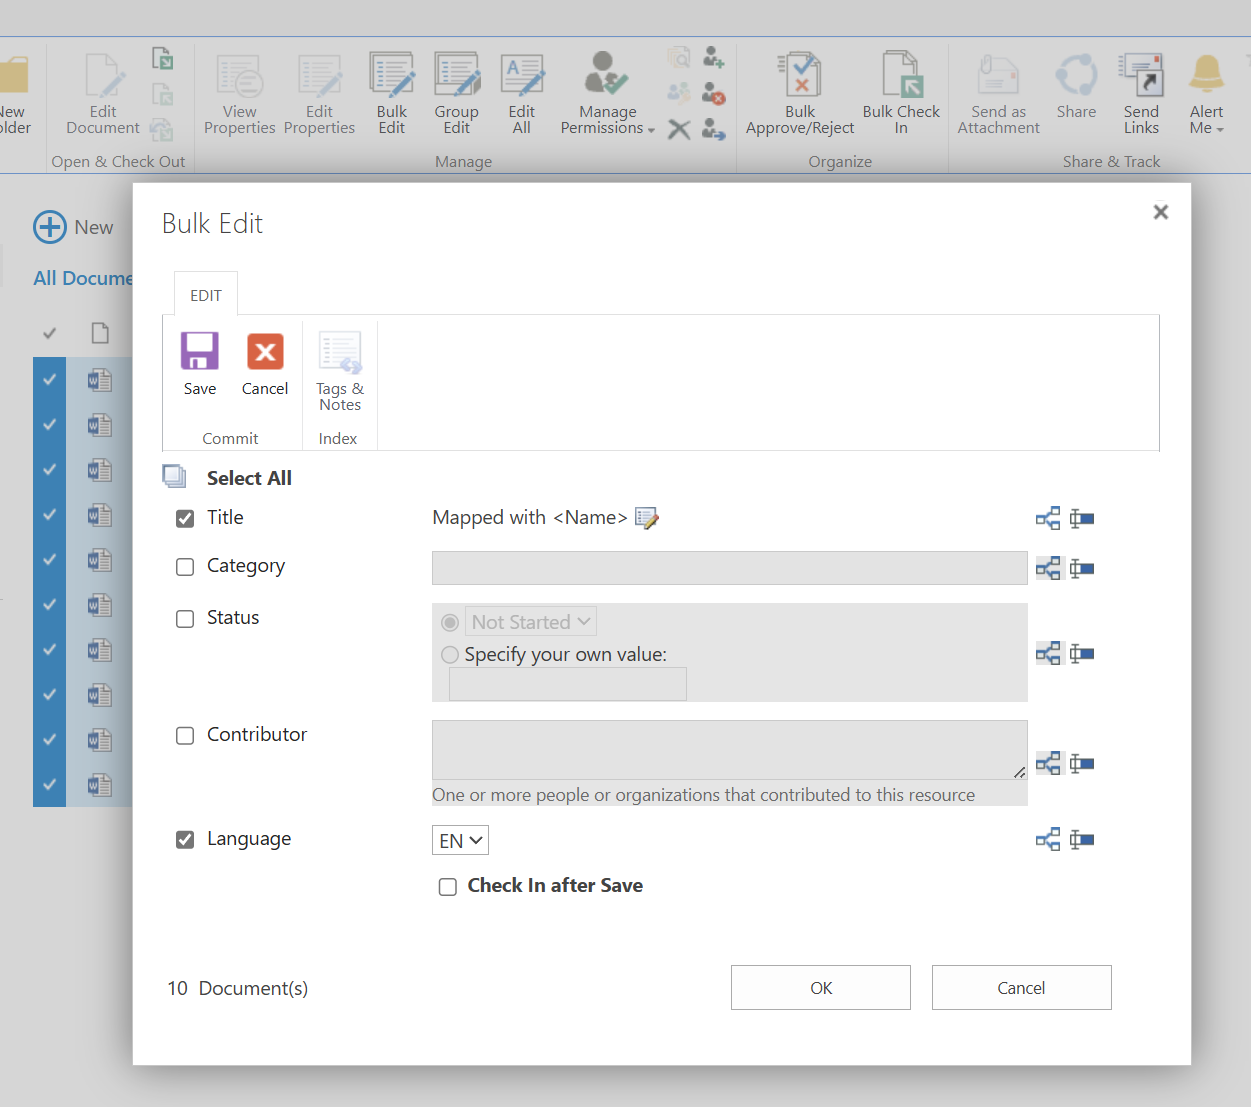This screenshot has height=1107, width=1251.
Task: Click the field icon in the Language row
Action: tap(1082, 839)
